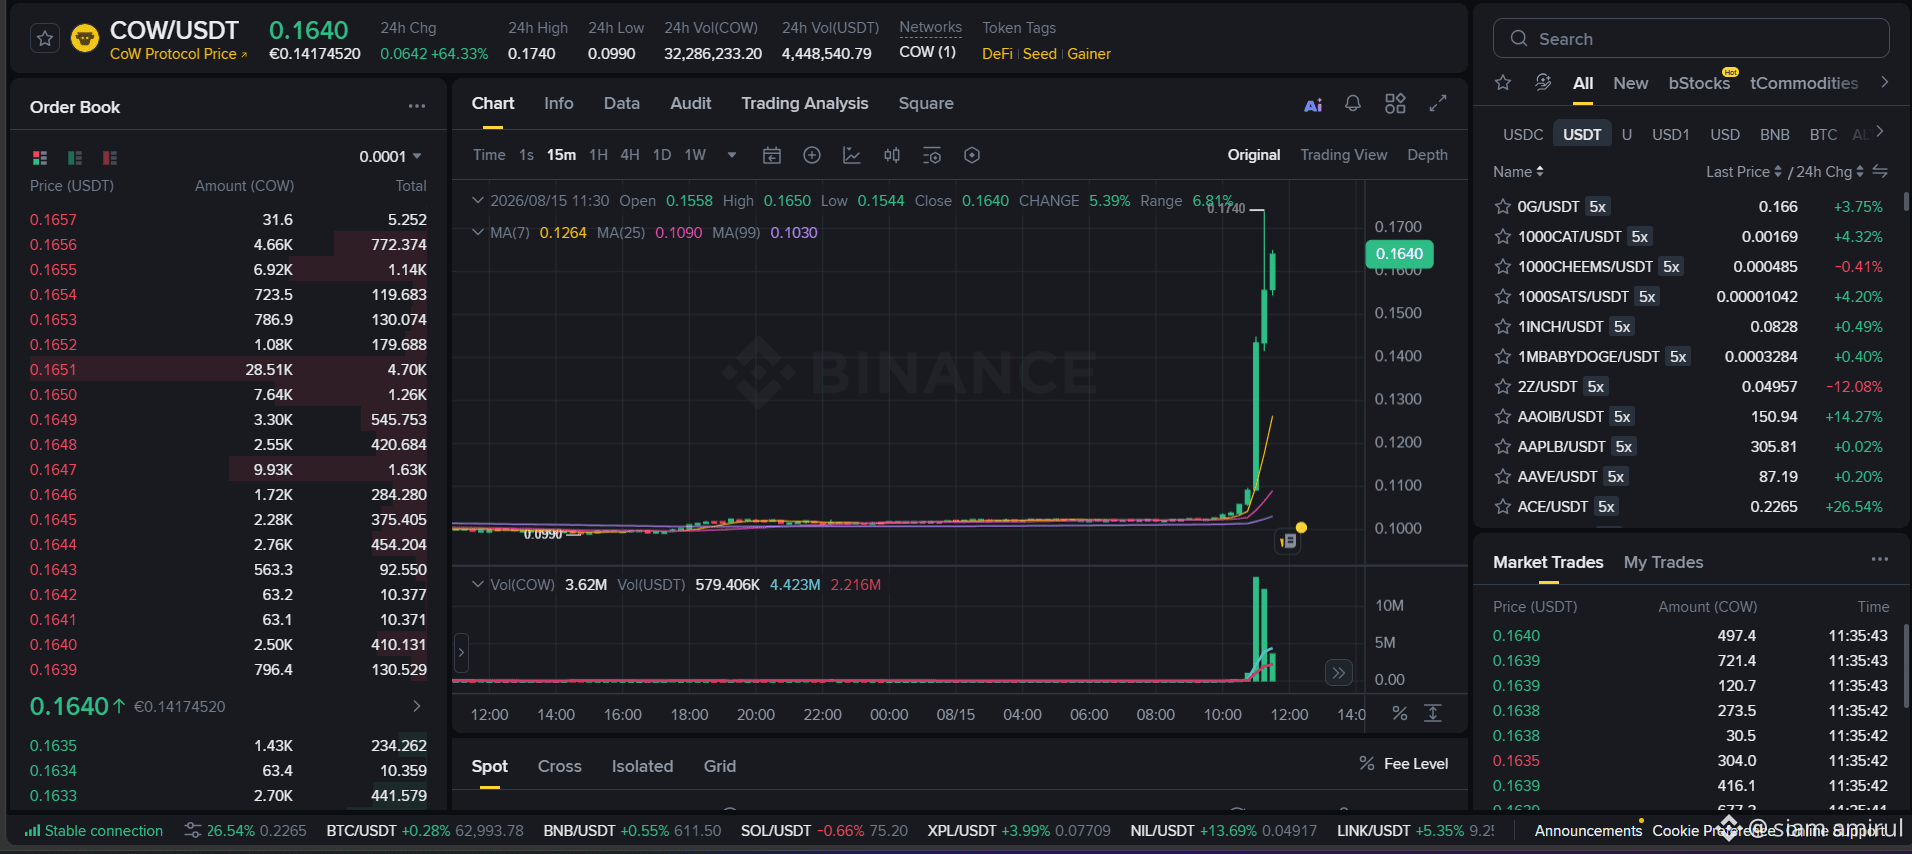Open the 0.0001 price precision dropdown
Screen dimensions: 1912x854
(390, 156)
